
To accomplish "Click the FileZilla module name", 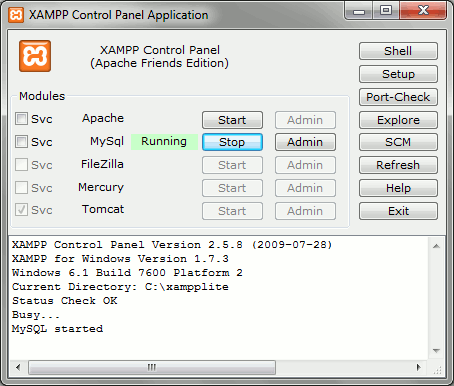I will 102,164.
